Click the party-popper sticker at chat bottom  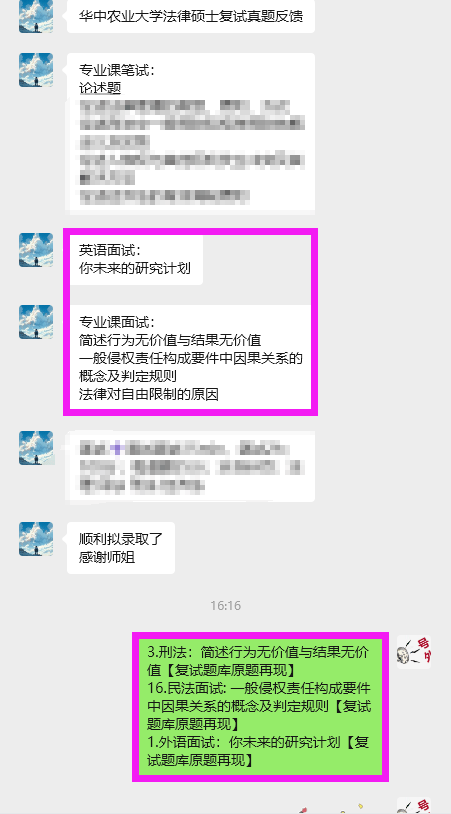[332, 809]
